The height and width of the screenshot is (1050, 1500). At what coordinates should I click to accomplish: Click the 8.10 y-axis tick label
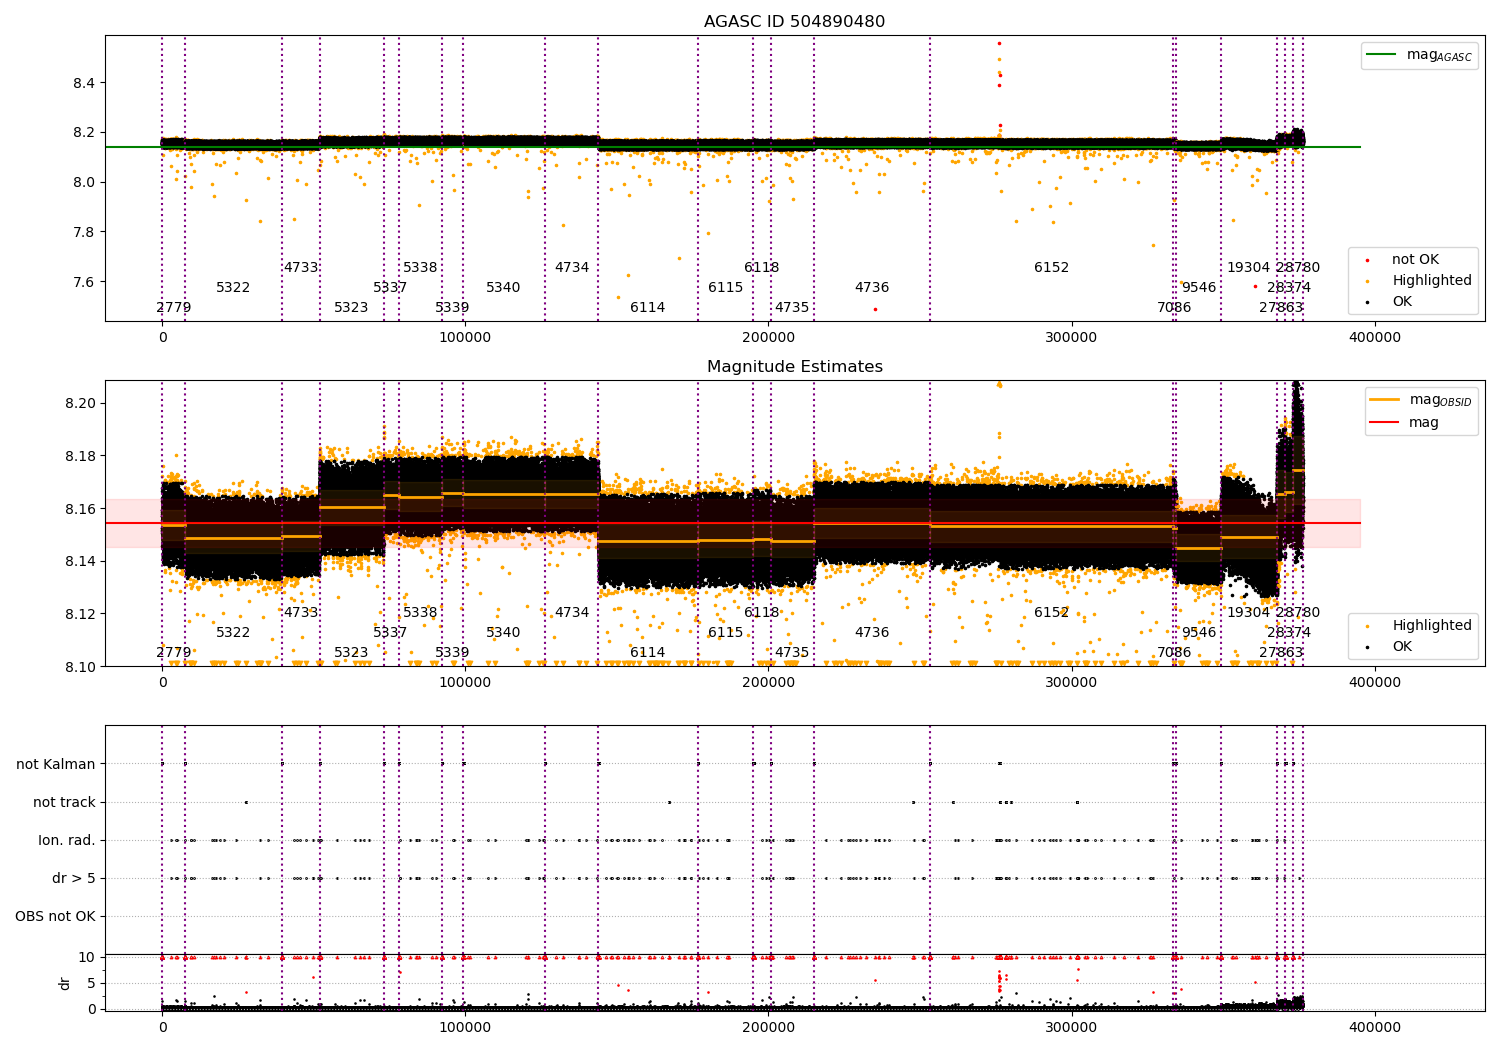pos(80,667)
